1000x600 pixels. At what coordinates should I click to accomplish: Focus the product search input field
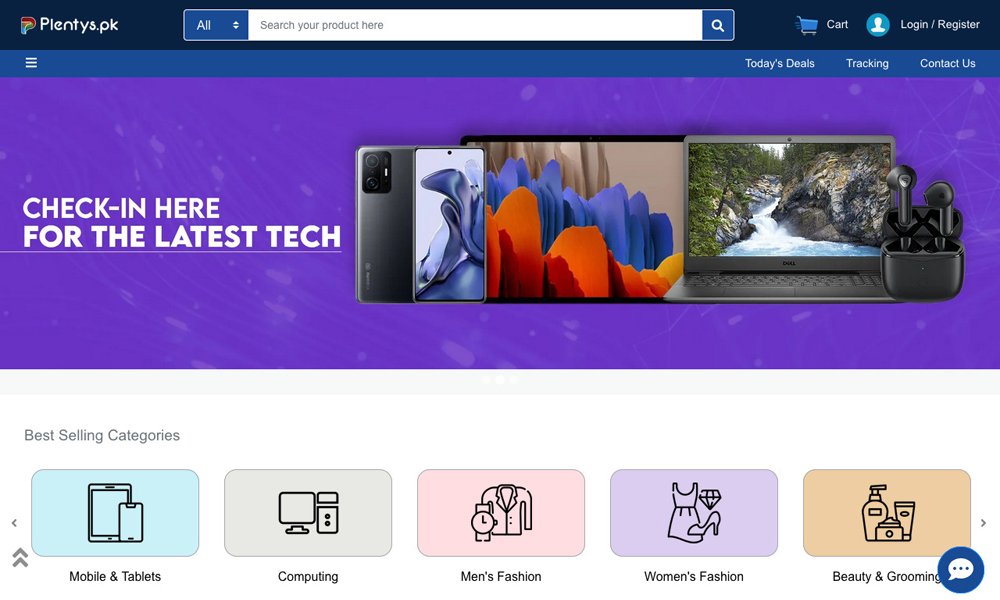tap(475, 25)
